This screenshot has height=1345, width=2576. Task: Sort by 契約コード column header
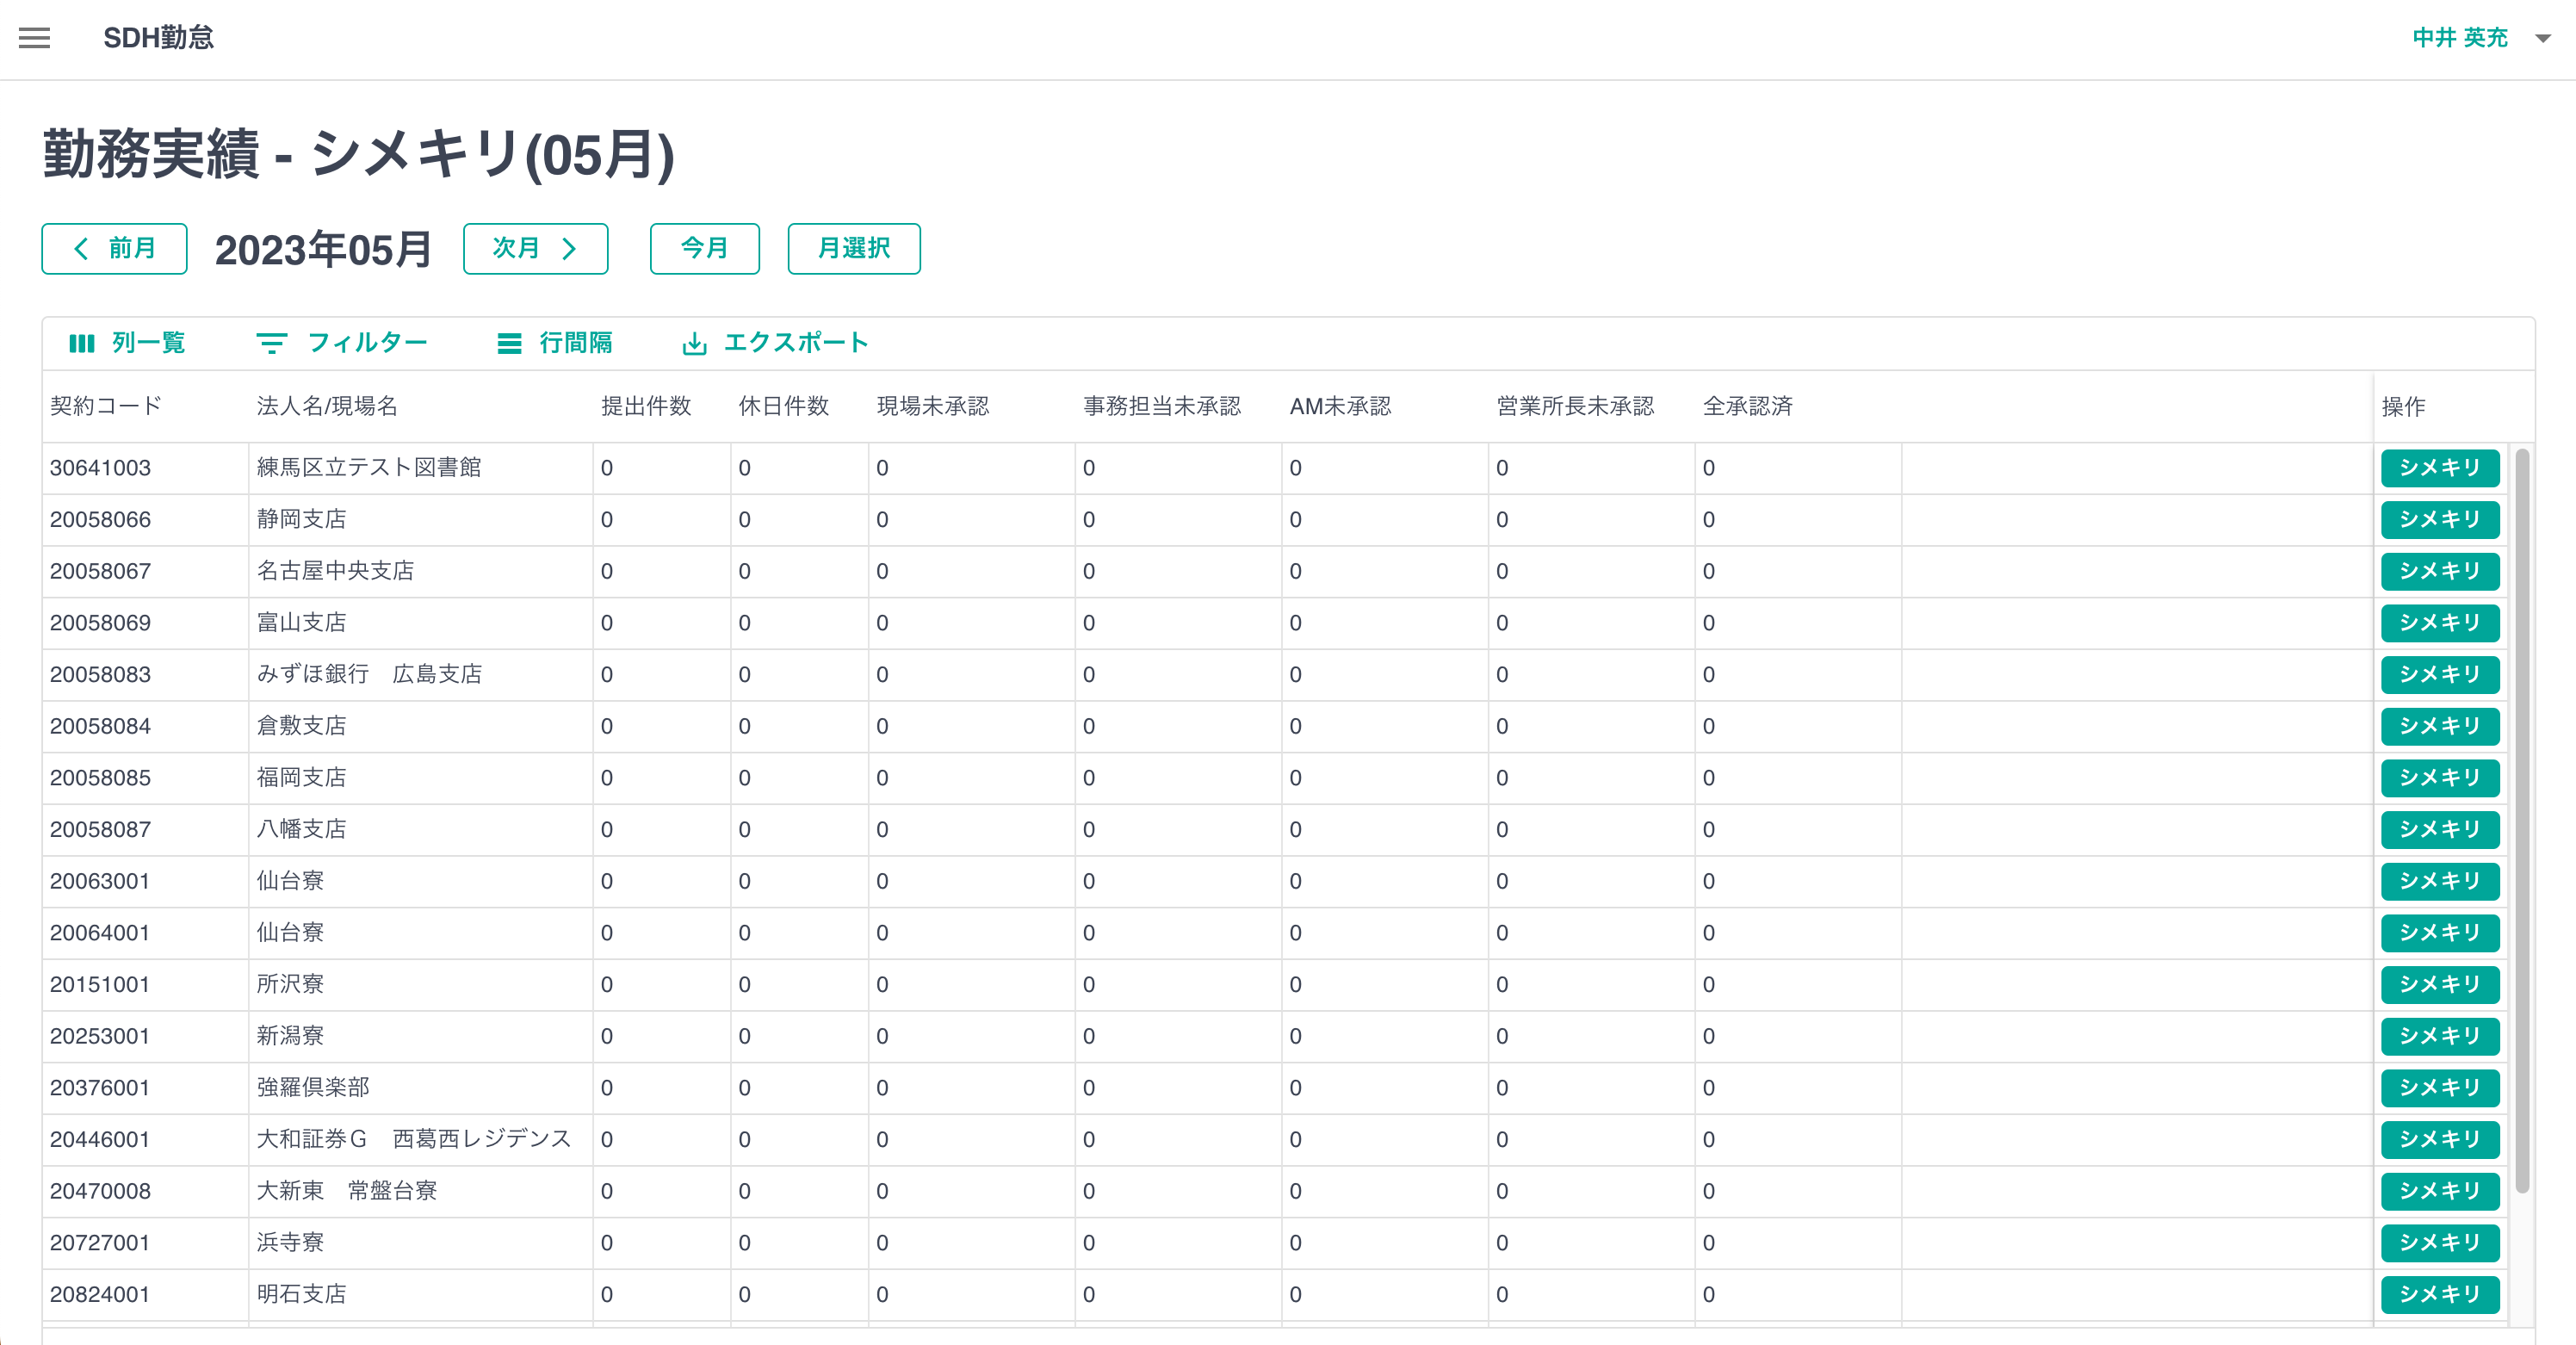coord(106,406)
